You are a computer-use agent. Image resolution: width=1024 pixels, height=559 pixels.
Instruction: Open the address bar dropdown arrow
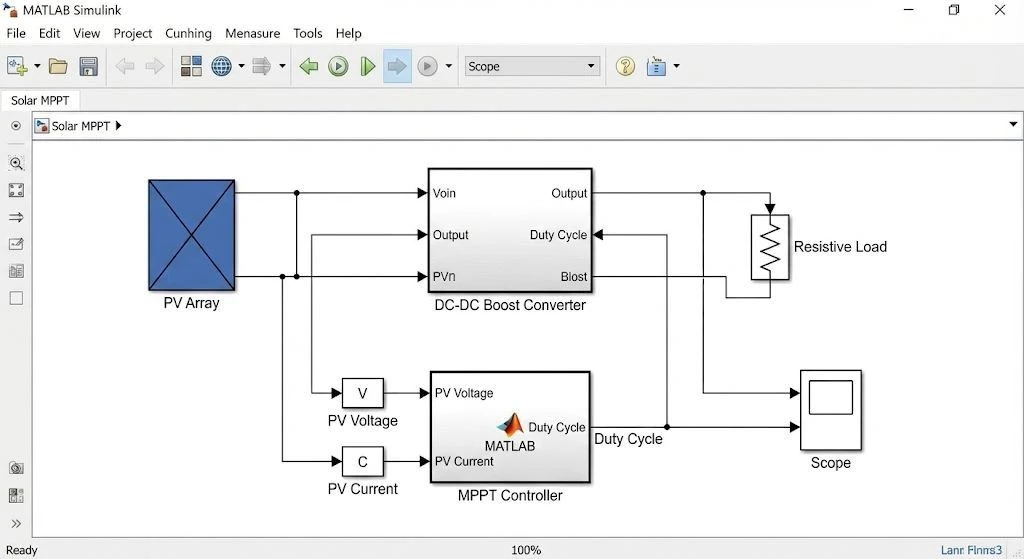point(1013,125)
